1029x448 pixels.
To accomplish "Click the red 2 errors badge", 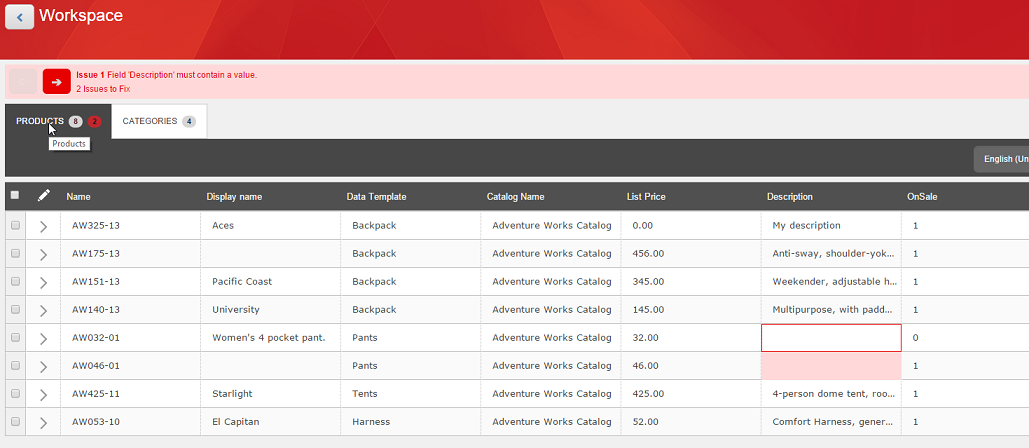I will pyautogui.click(x=94, y=122).
